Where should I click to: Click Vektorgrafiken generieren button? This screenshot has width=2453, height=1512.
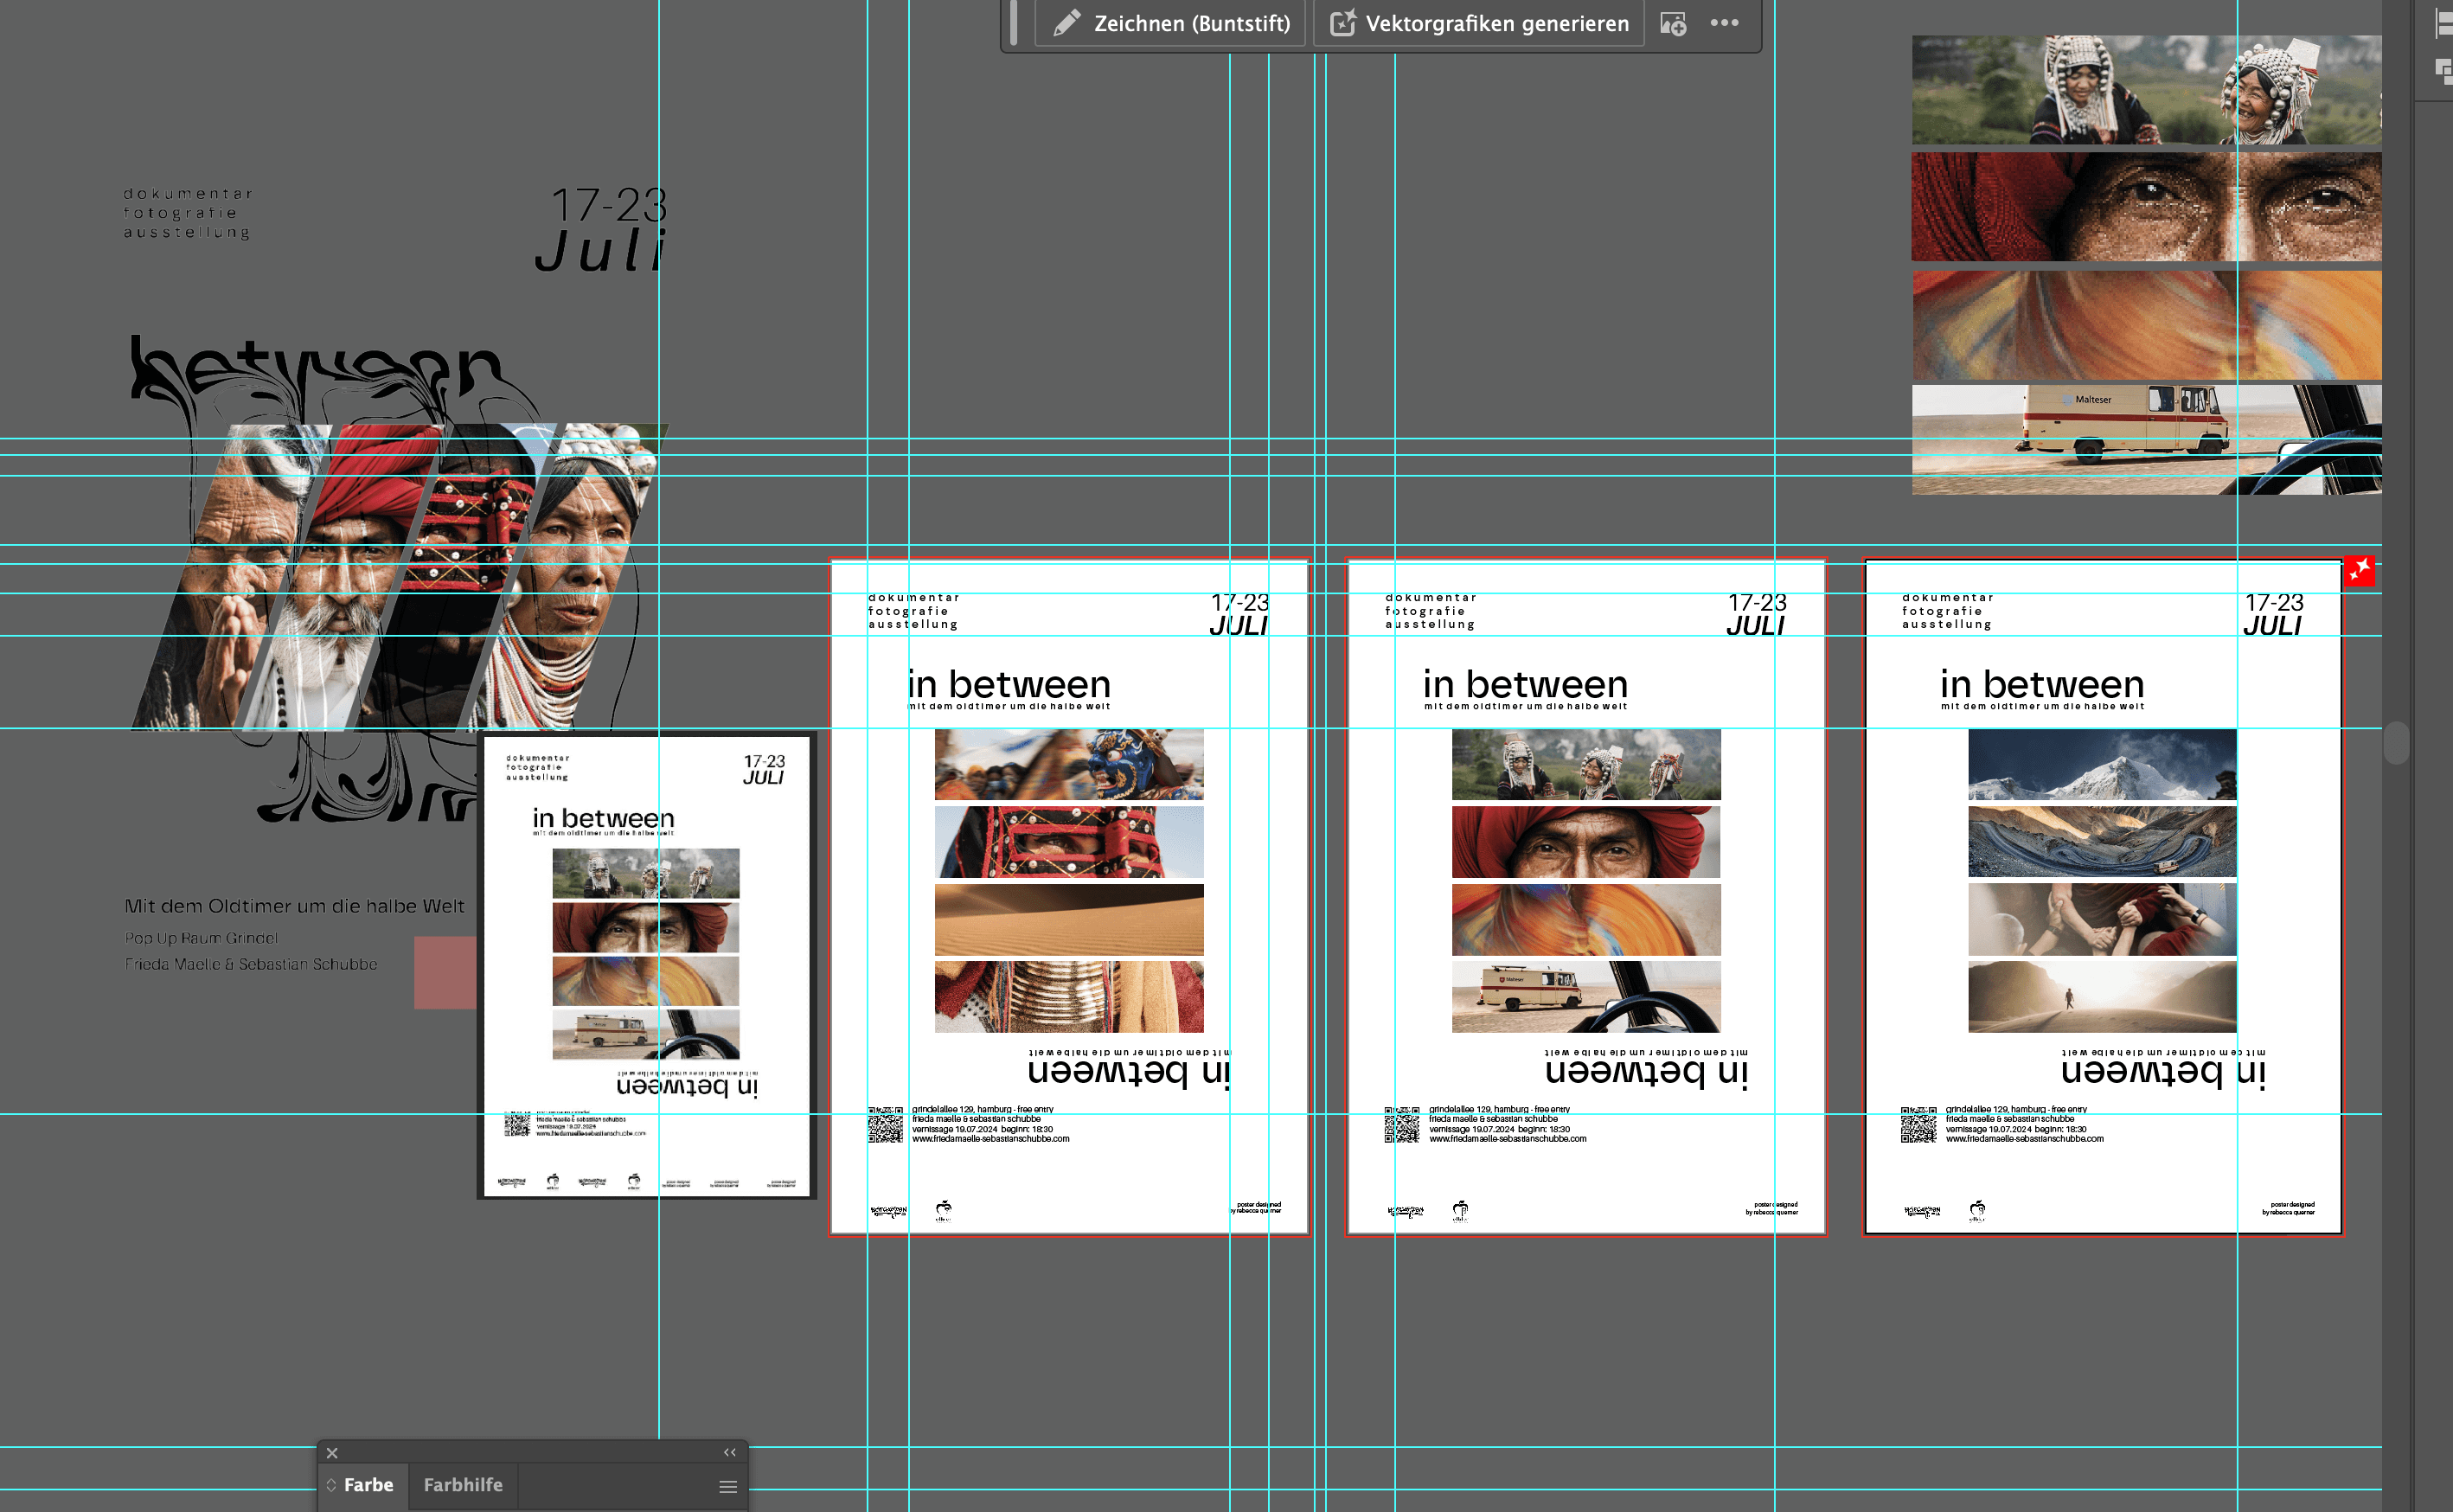(1480, 23)
